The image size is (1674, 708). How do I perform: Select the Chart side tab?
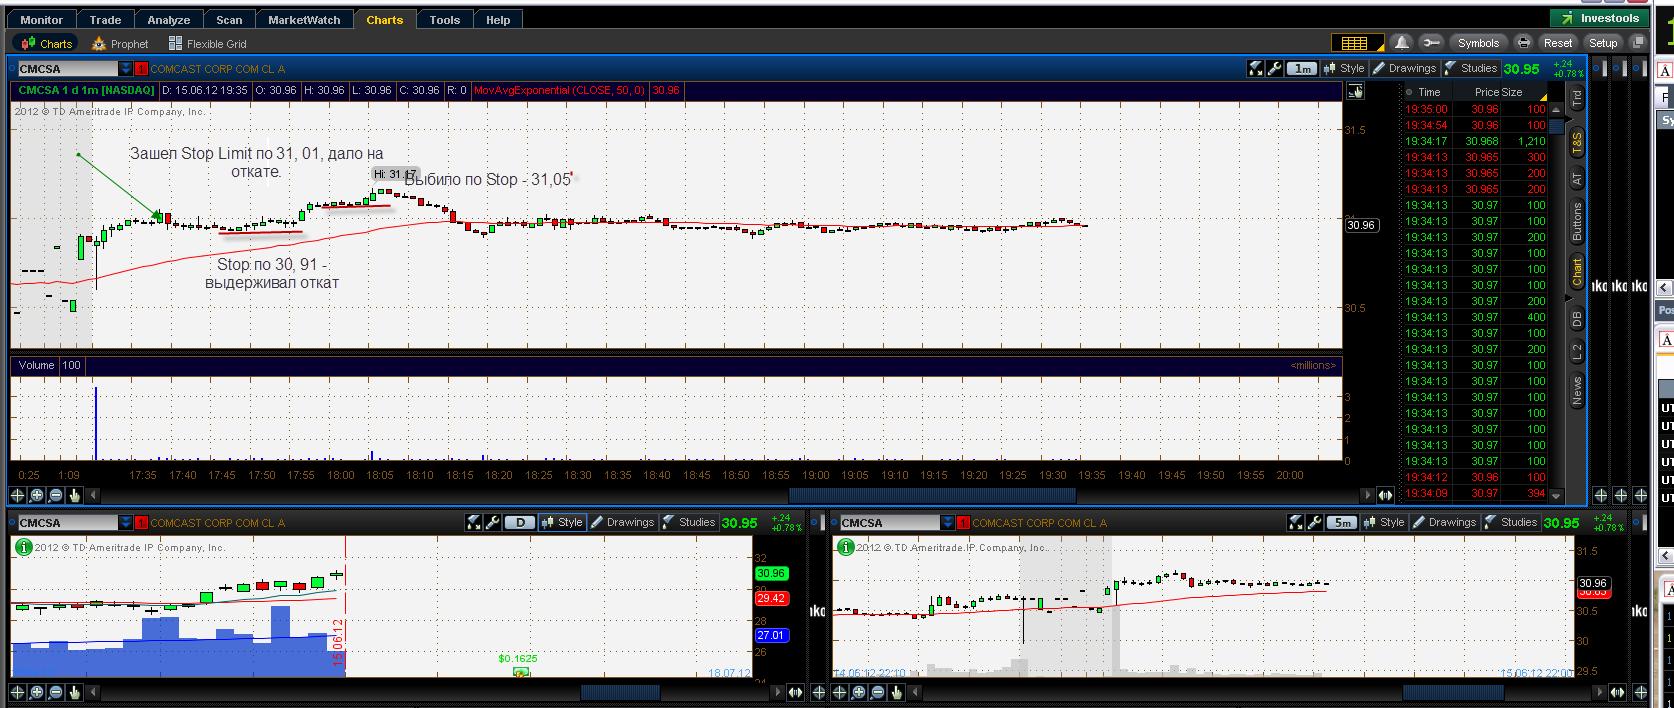tap(1577, 272)
